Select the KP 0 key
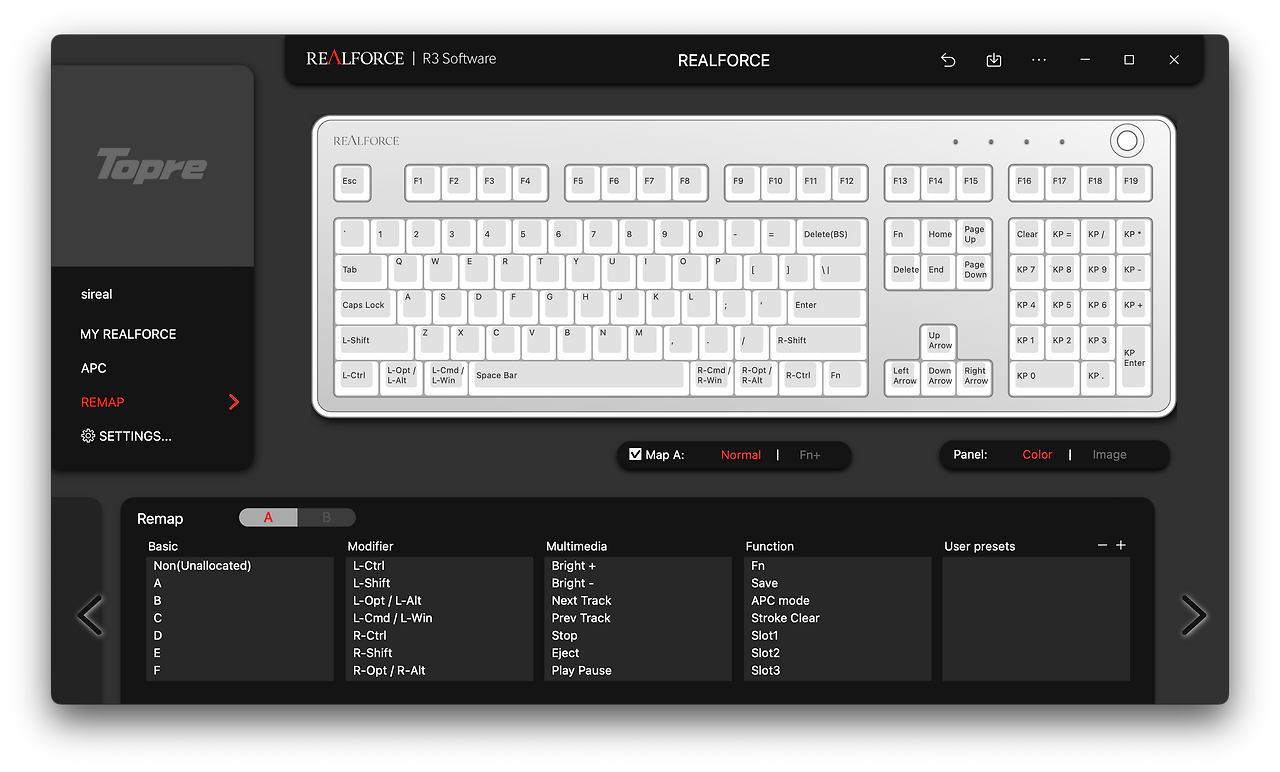1280x772 pixels. click(1045, 376)
